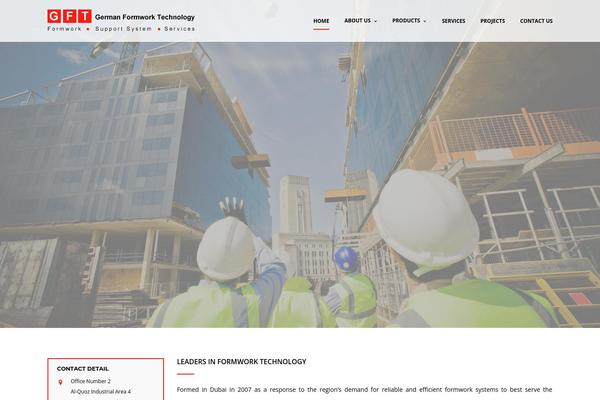
Task: Click the location pin icon in Contact Detail
Action: [x=60, y=382]
